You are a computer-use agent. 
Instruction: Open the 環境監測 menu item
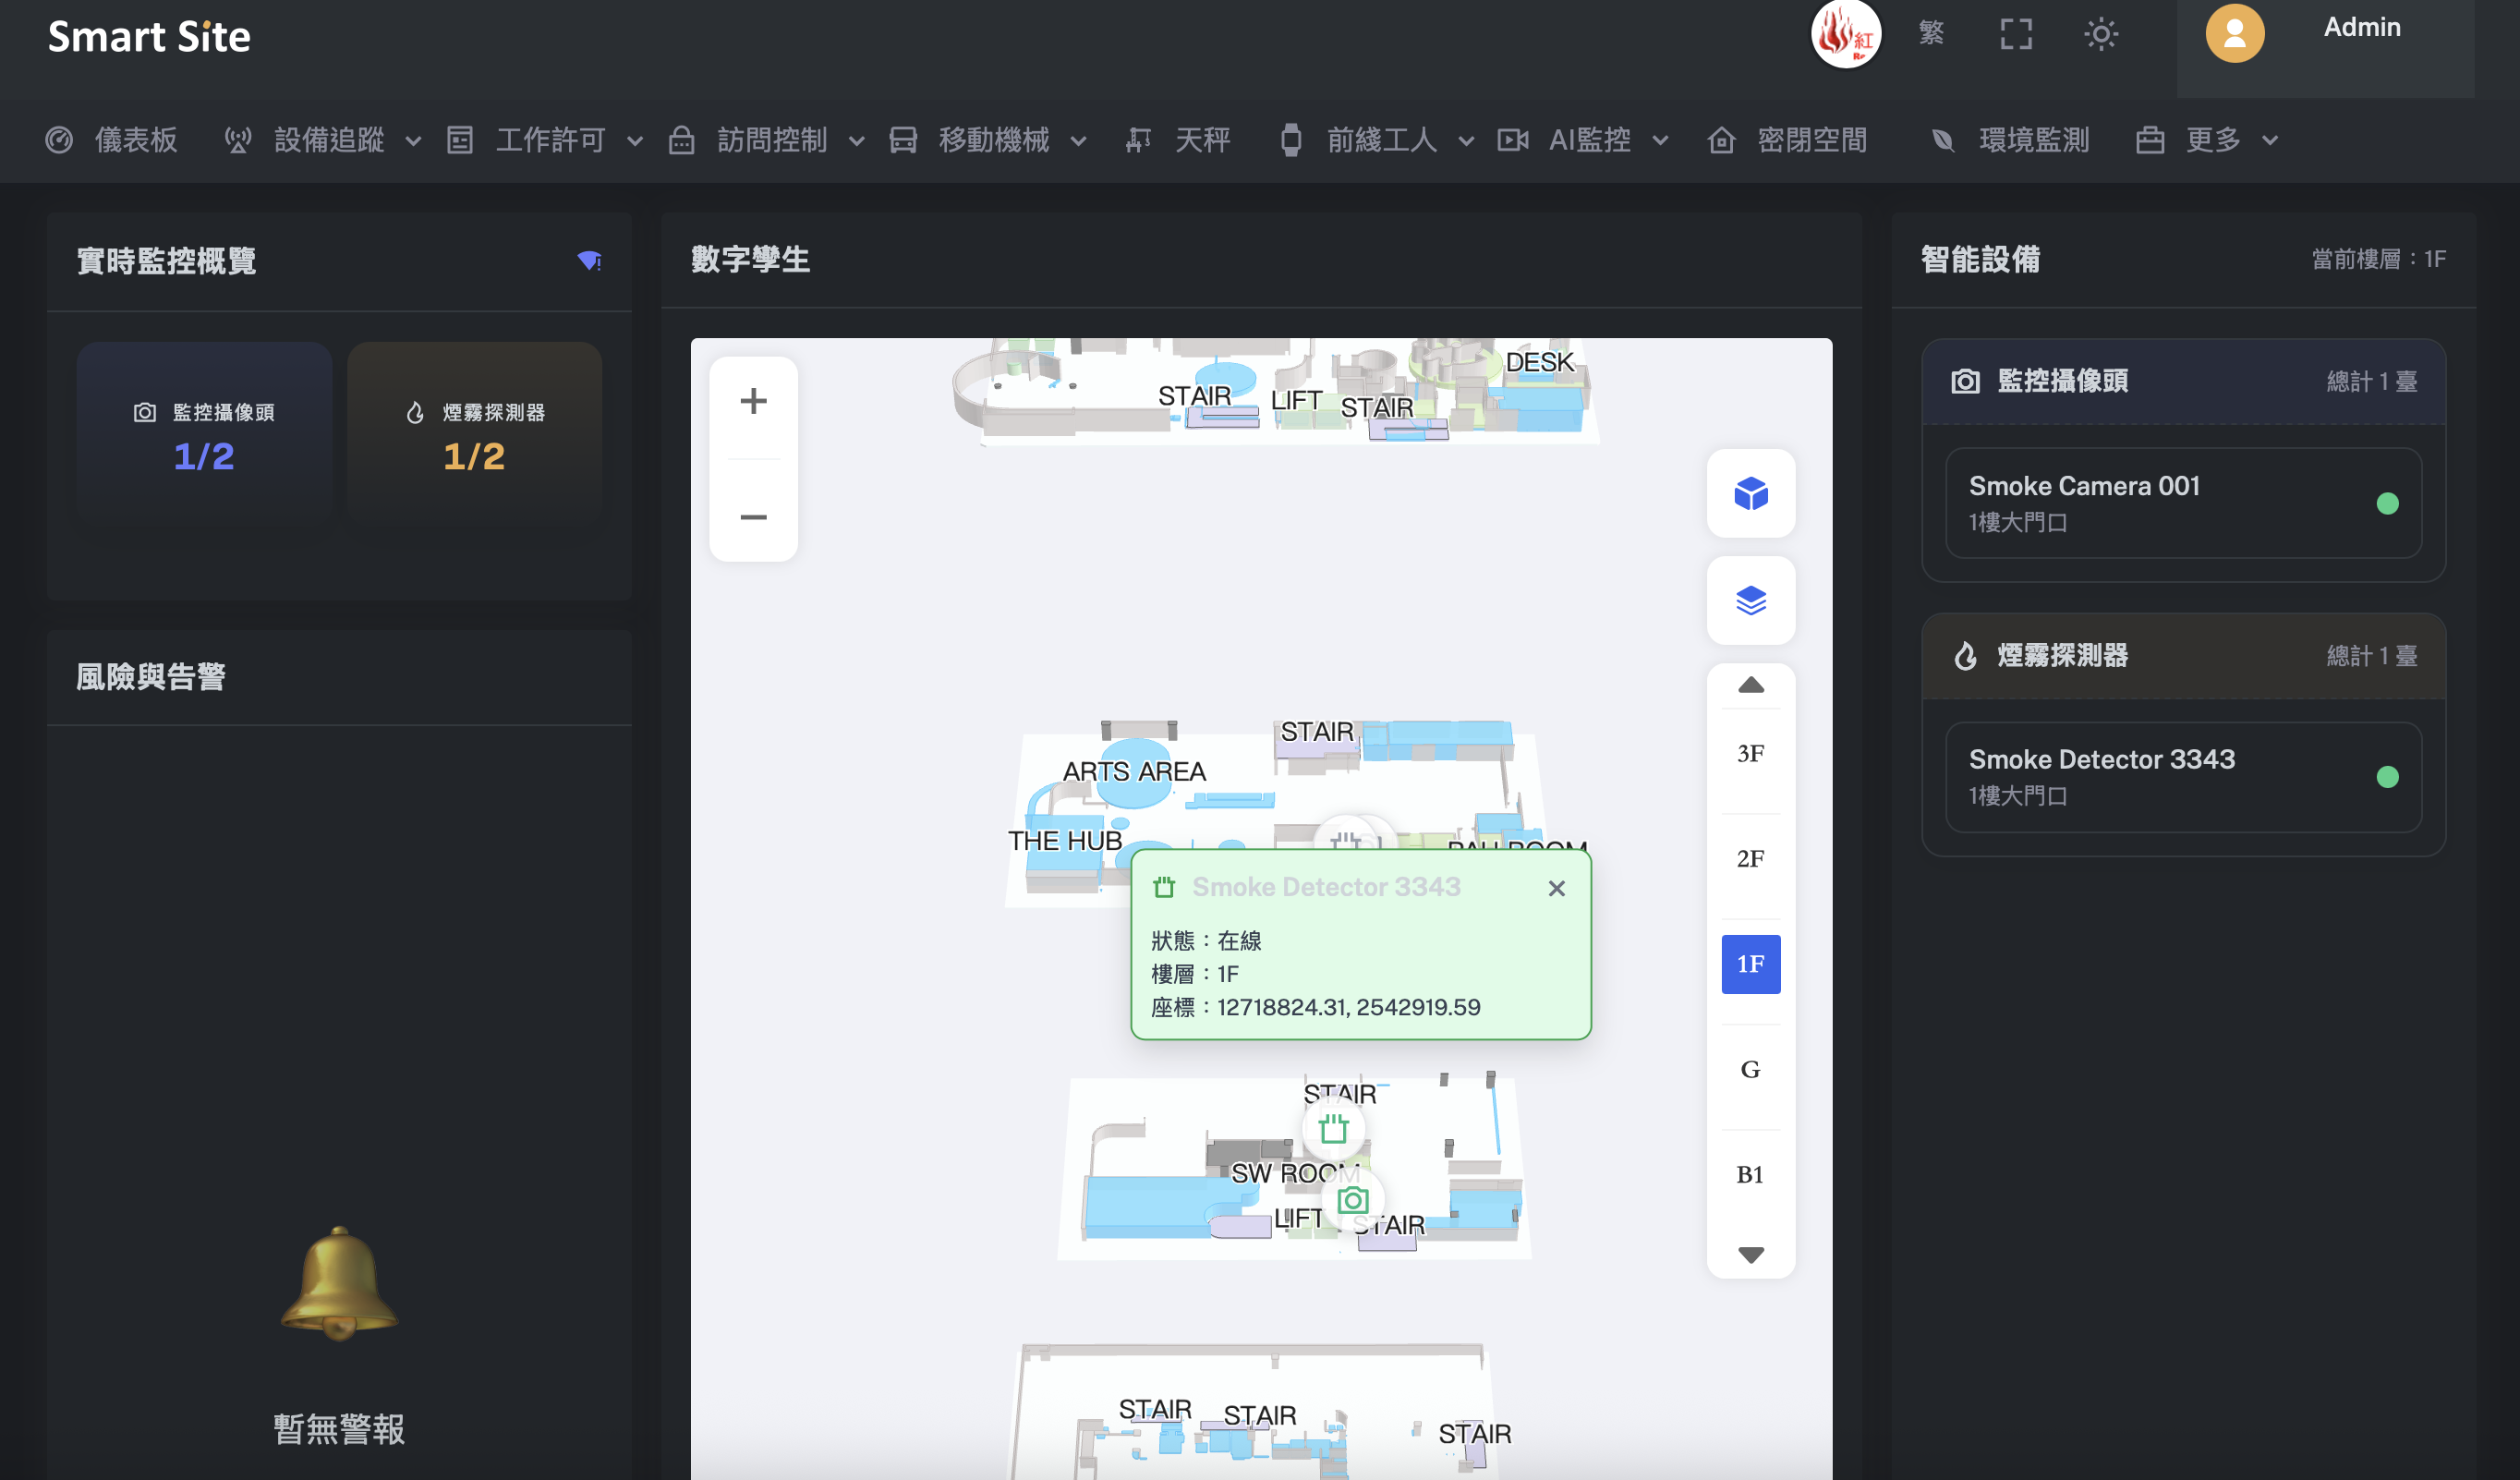(2009, 140)
